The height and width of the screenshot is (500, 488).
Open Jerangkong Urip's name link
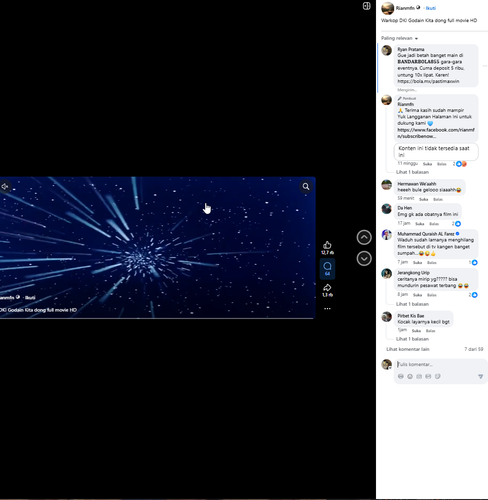click(x=413, y=273)
